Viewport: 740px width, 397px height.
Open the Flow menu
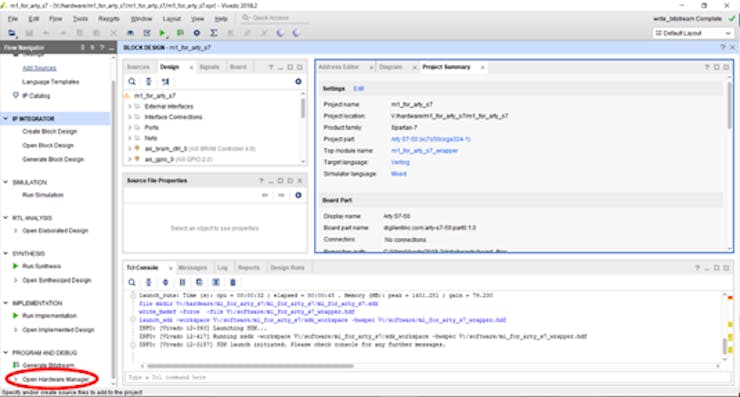pyautogui.click(x=56, y=19)
